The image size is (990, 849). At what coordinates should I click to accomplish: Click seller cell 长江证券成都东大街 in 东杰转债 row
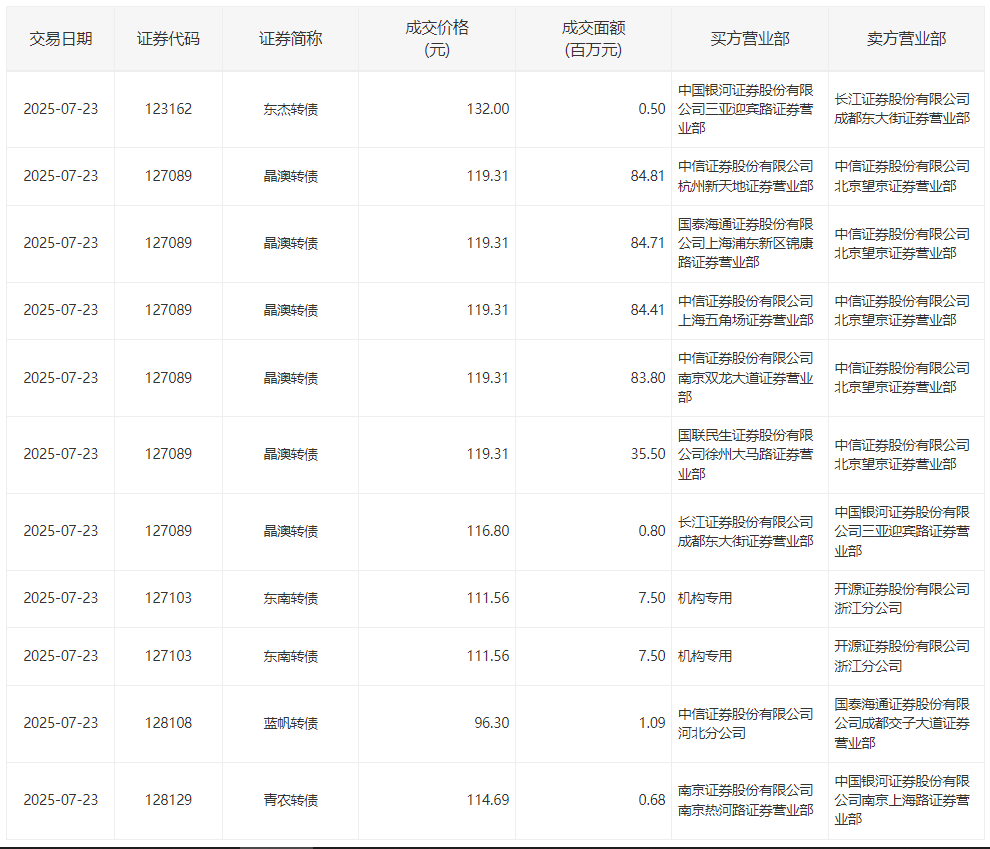[x=902, y=109]
